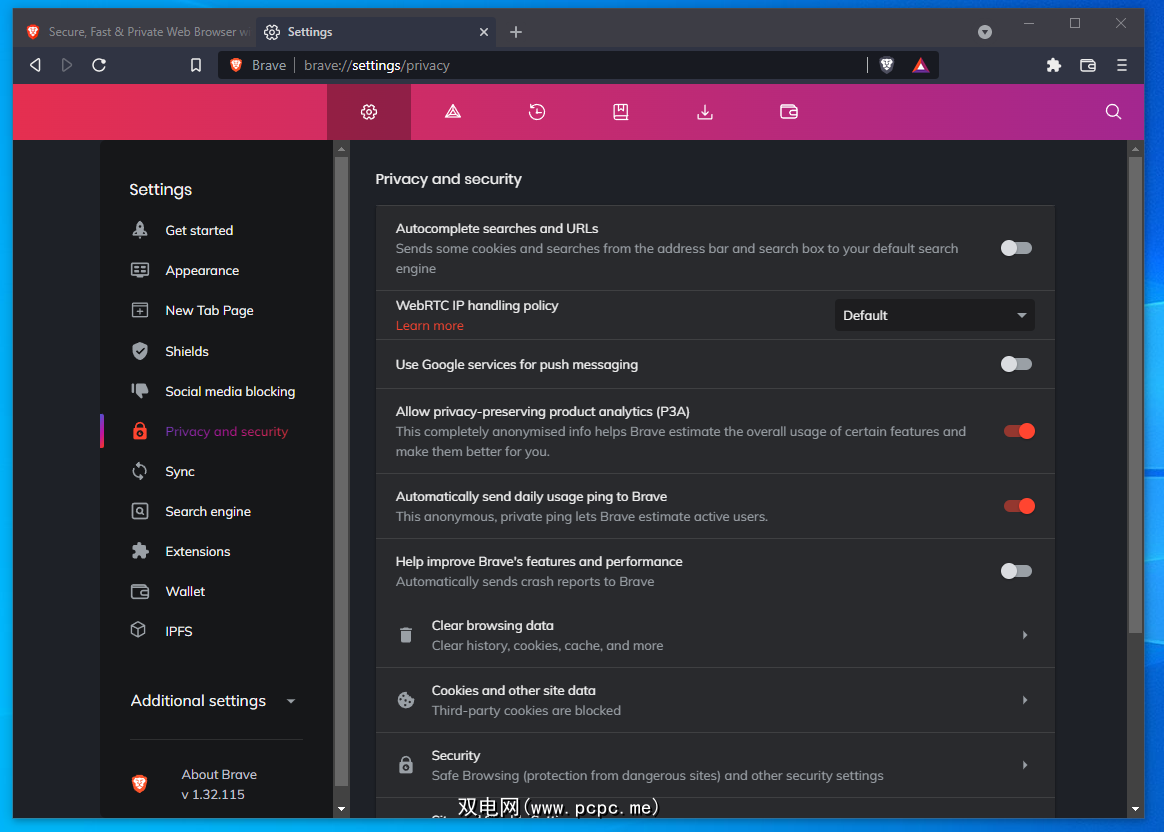Image resolution: width=1164 pixels, height=832 pixels.
Task: Open a new tab with plus button
Action: (516, 32)
